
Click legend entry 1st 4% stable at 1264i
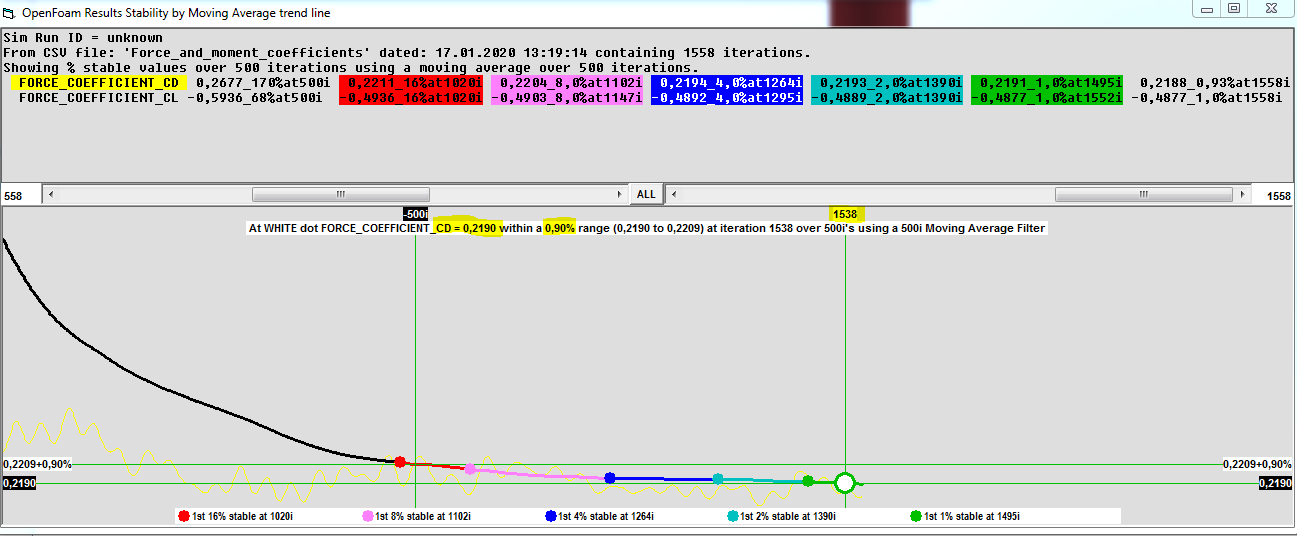coord(600,517)
